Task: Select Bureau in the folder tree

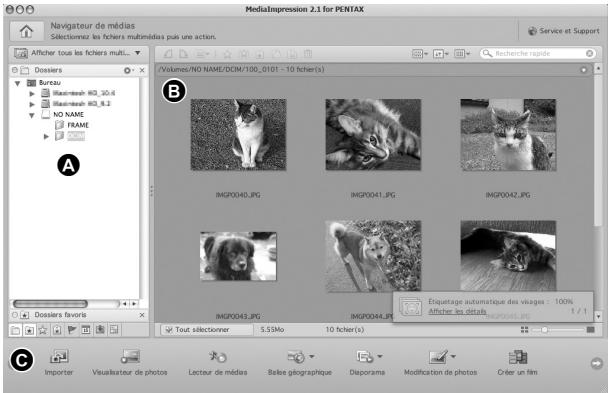Action: [x=44, y=83]
